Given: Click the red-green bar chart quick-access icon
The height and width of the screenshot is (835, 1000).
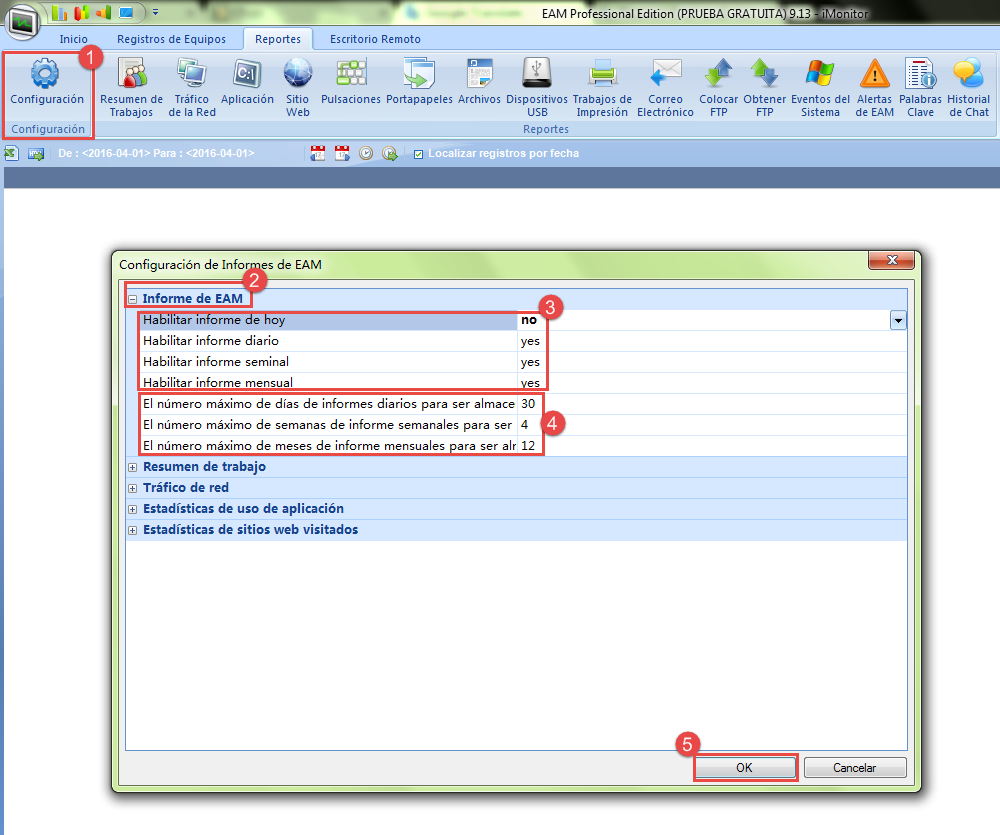Looking at the screenshot, I should 82,13.
